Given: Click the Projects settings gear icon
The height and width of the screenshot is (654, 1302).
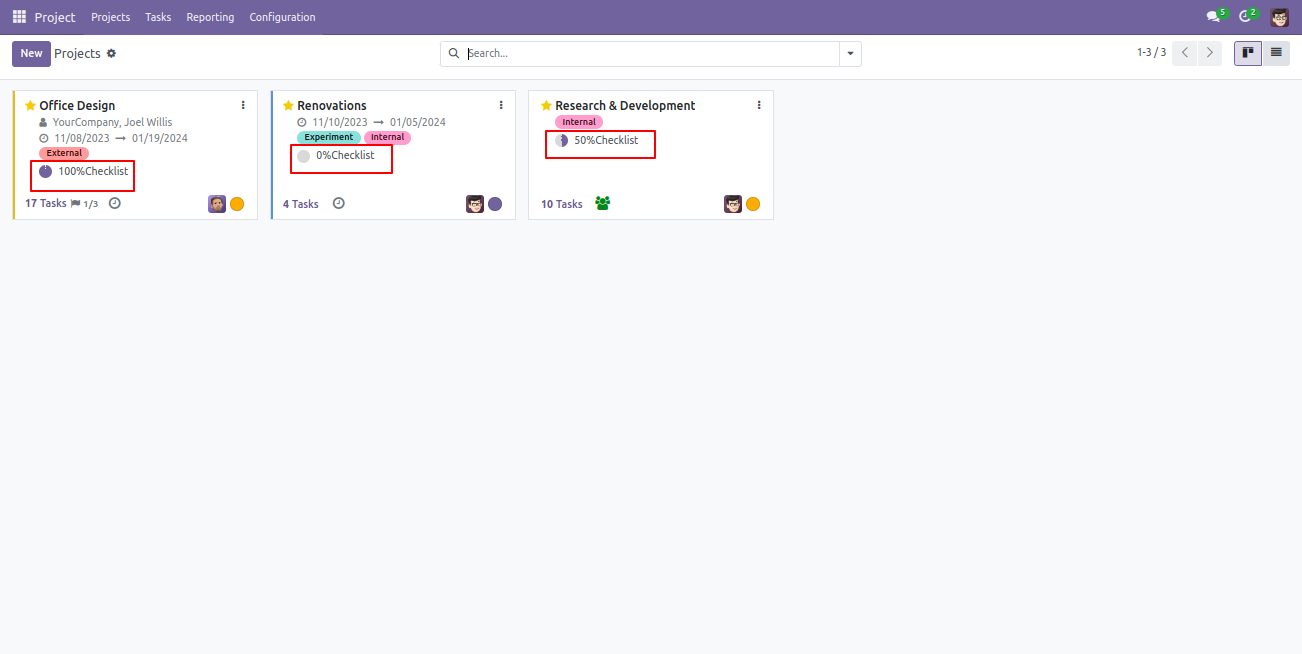Looking at the screenshot, I should (111, 53).
